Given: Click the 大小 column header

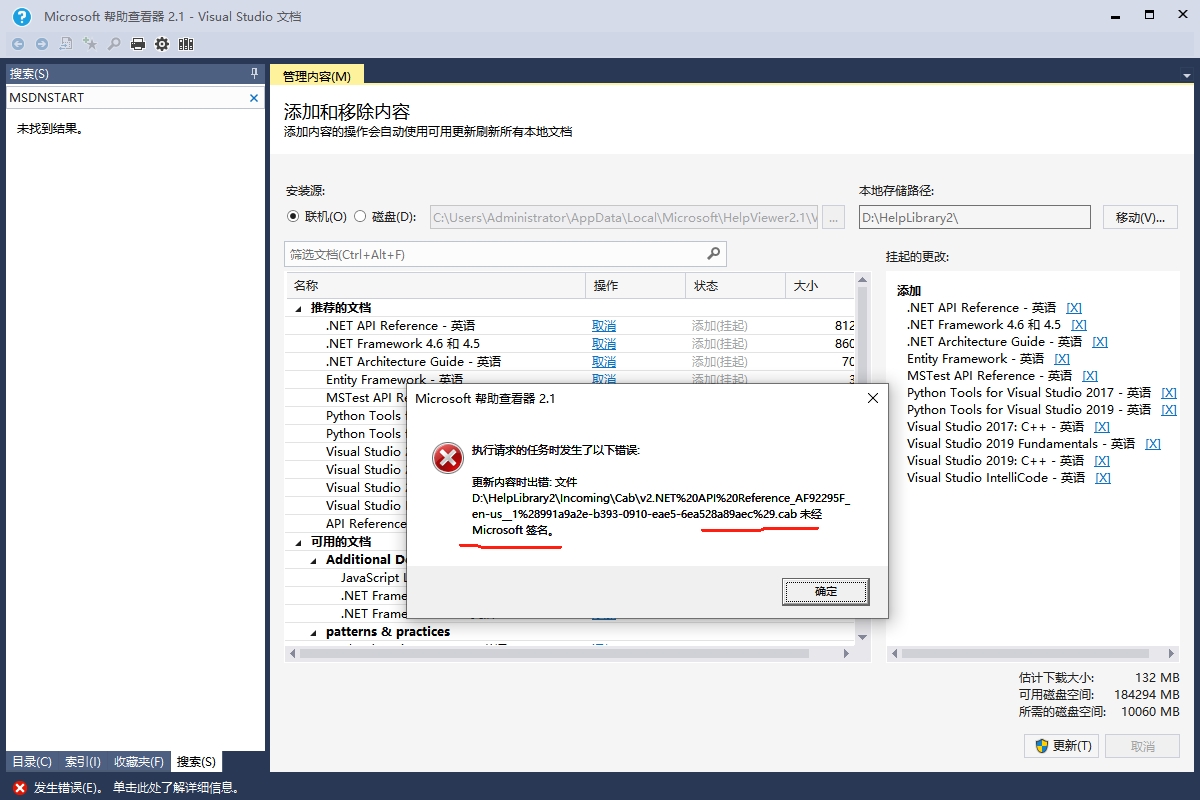Looking at the screenshot, I should pos(820,286).
